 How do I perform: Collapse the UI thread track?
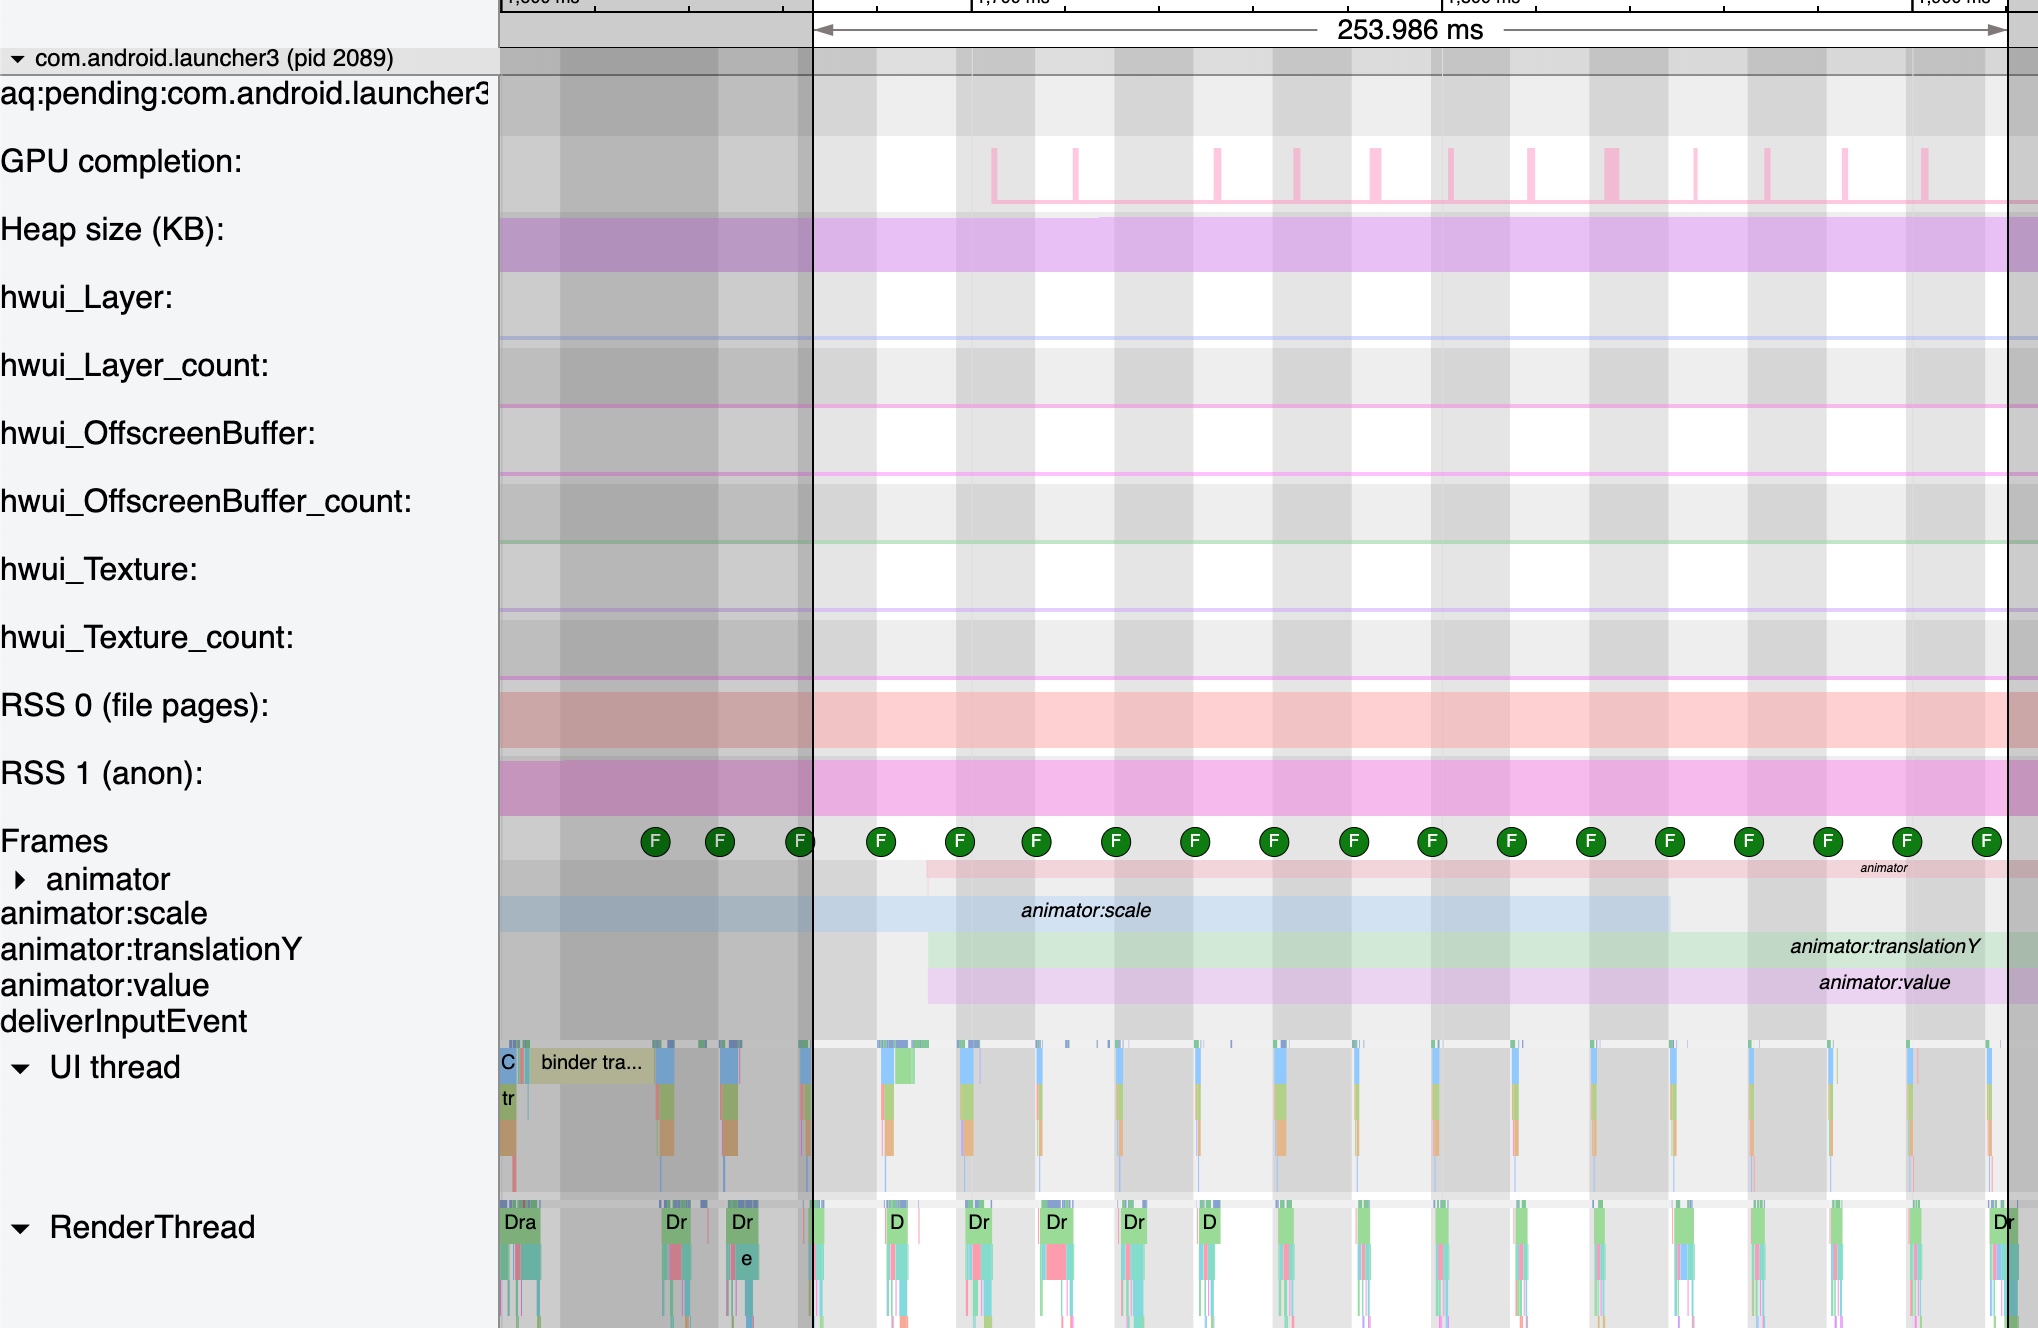(x=20, y=1068)
